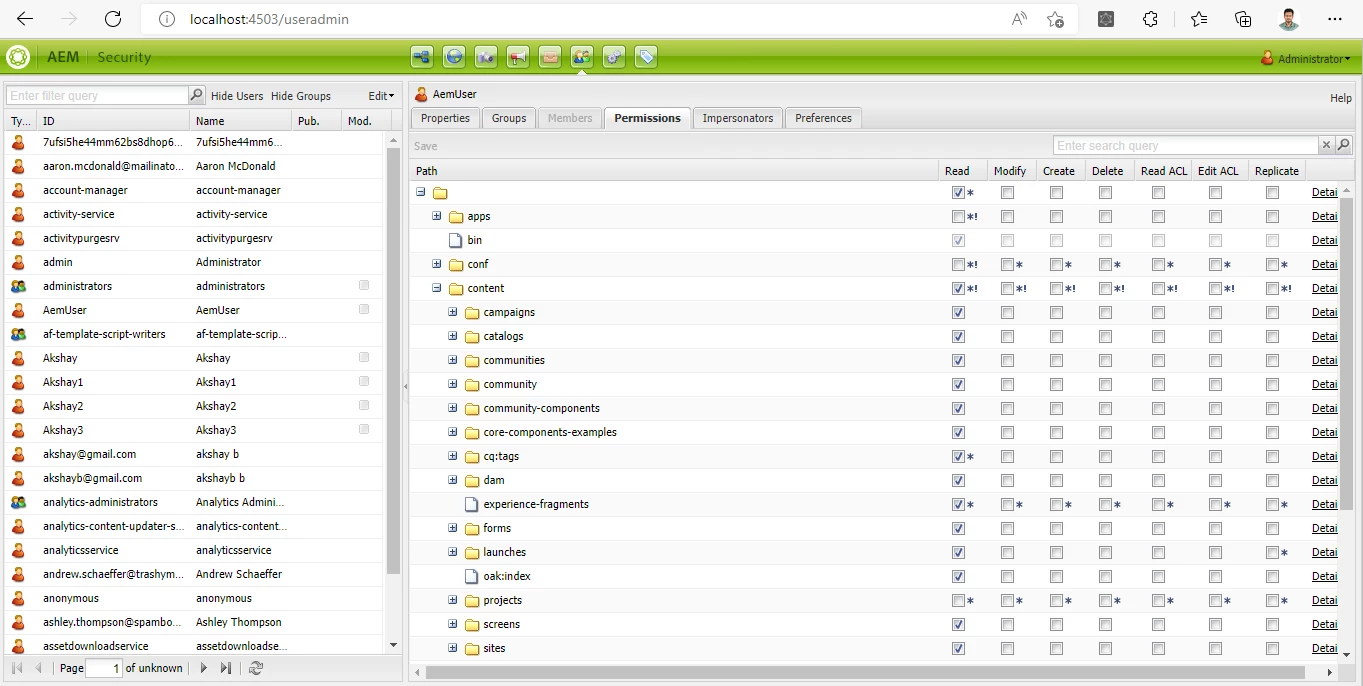Switch to the Groups tab

tap(509, 118)
